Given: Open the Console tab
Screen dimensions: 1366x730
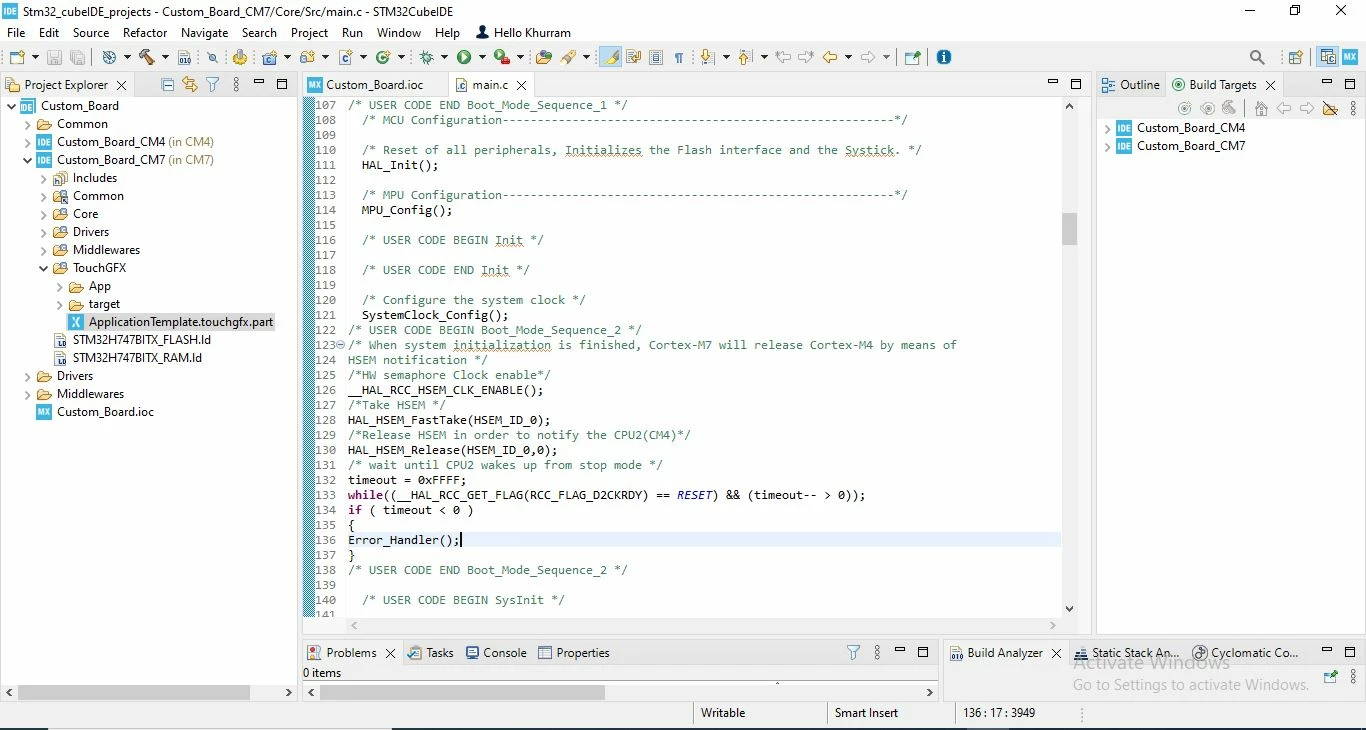Looking at the screenshot, I should click(x=496, y=653).
